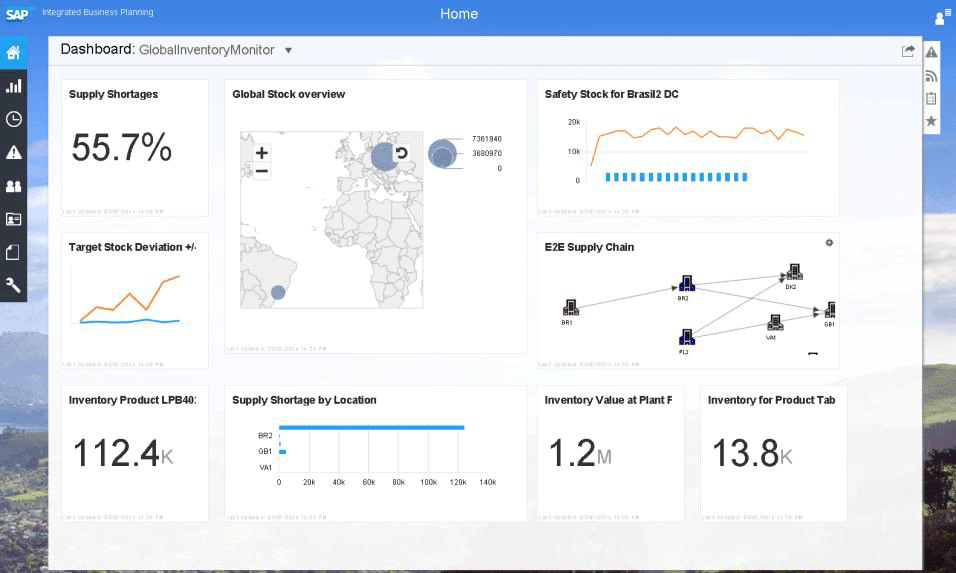This screenshot has height=573, width=956.
Task: Open the clipboard tasks icon in right panel
Action: (x=931, y=98)
